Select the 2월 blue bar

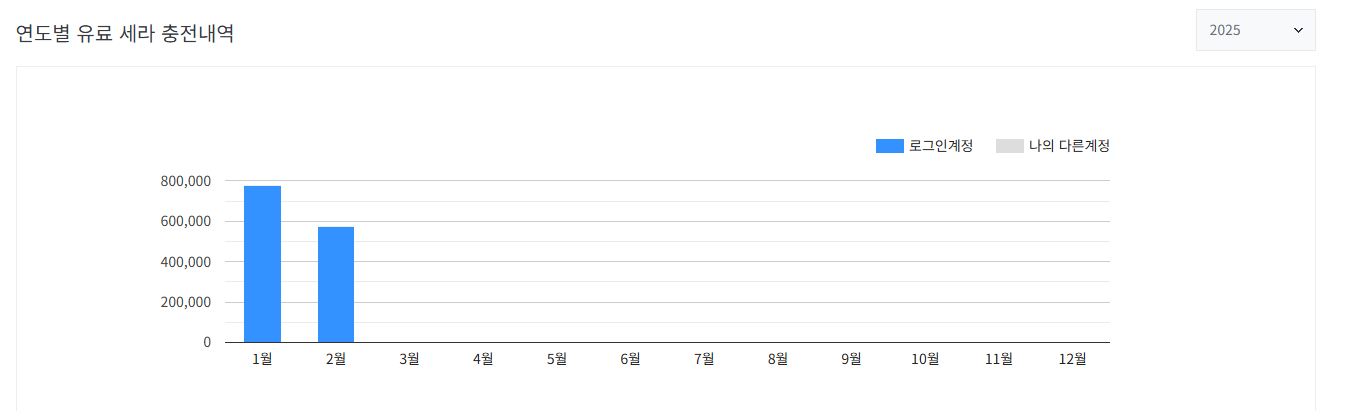[x=336, y=284]
